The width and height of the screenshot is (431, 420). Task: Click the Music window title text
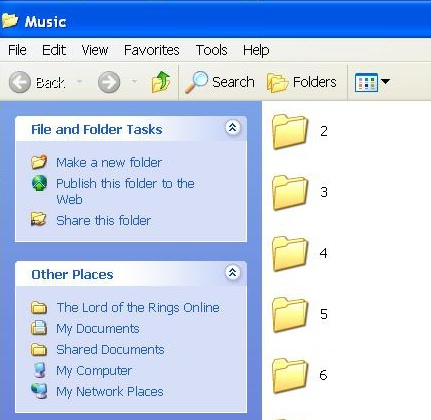[45, 22]
